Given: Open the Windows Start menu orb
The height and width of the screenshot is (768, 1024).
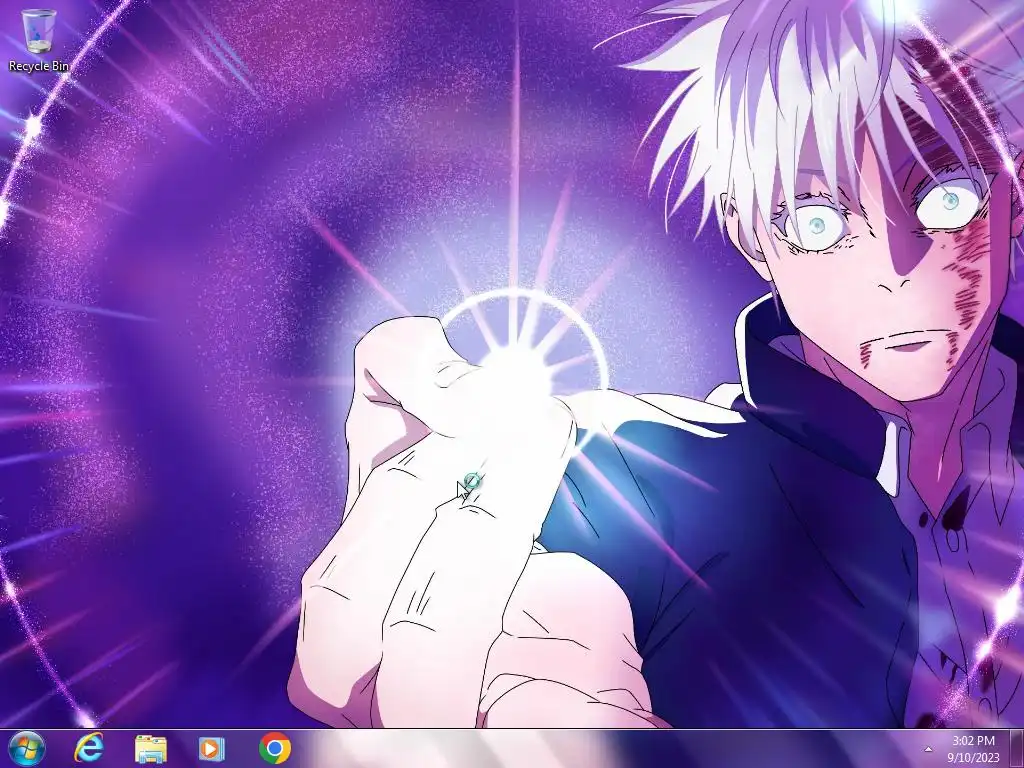Looking at the screenshot, I should 27,748.
